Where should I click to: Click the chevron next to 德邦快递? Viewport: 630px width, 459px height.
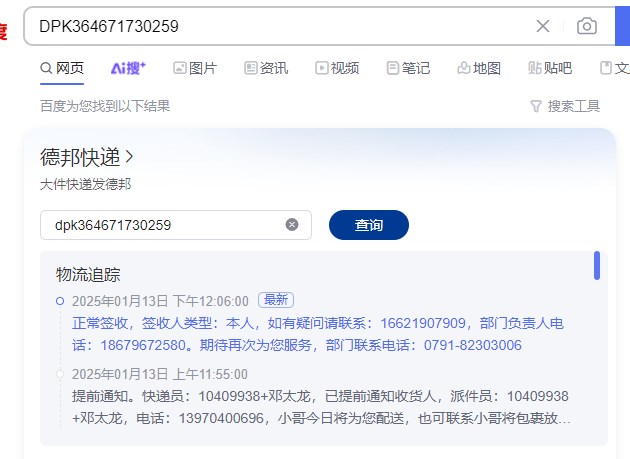point(129,157)
